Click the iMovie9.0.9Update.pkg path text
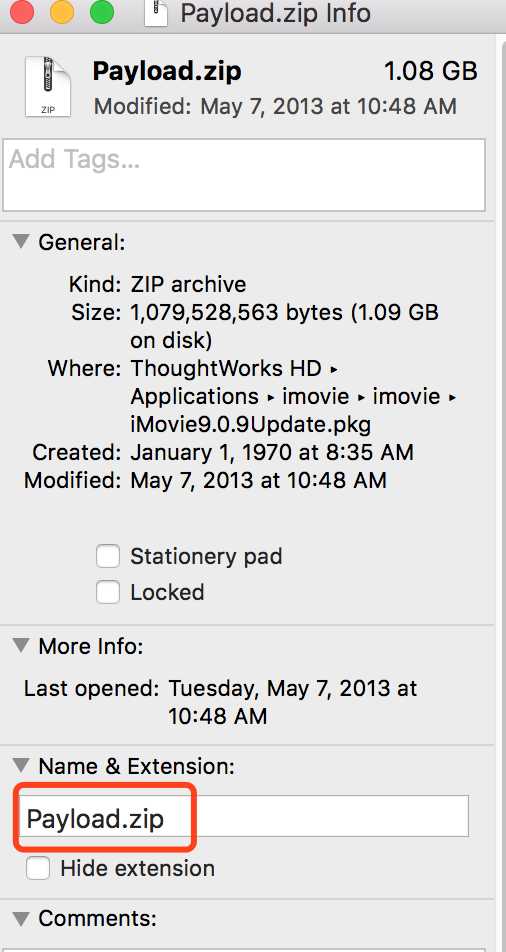 (x=250, y=424)
